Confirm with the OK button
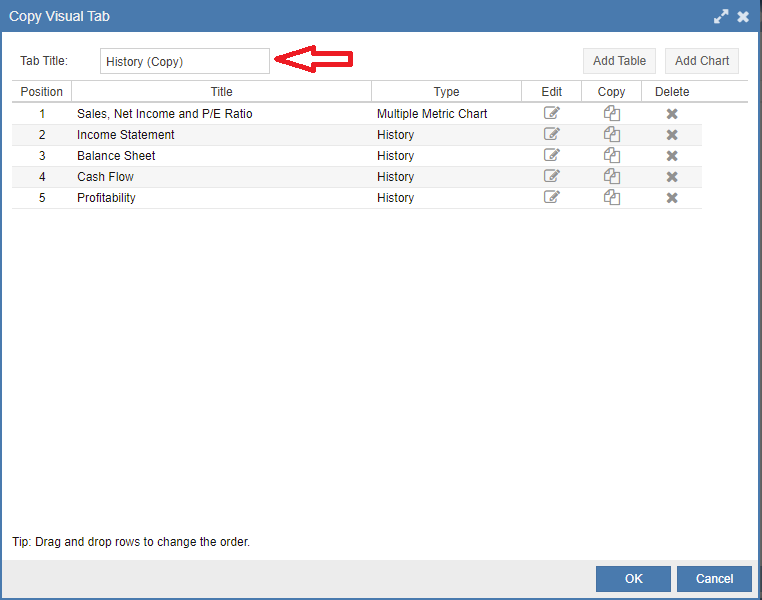This screenshot has height=600, width=762. click(633, 579)
